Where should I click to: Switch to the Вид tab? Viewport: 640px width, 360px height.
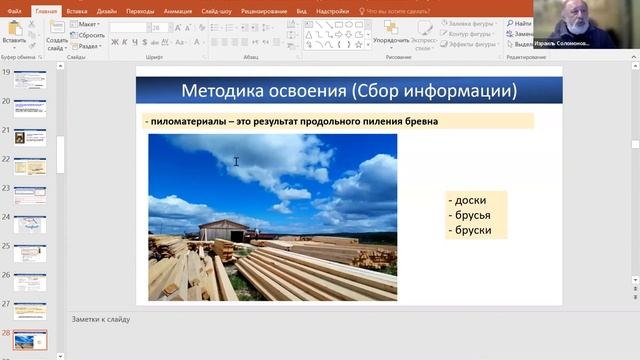click(x=301, y=11)
